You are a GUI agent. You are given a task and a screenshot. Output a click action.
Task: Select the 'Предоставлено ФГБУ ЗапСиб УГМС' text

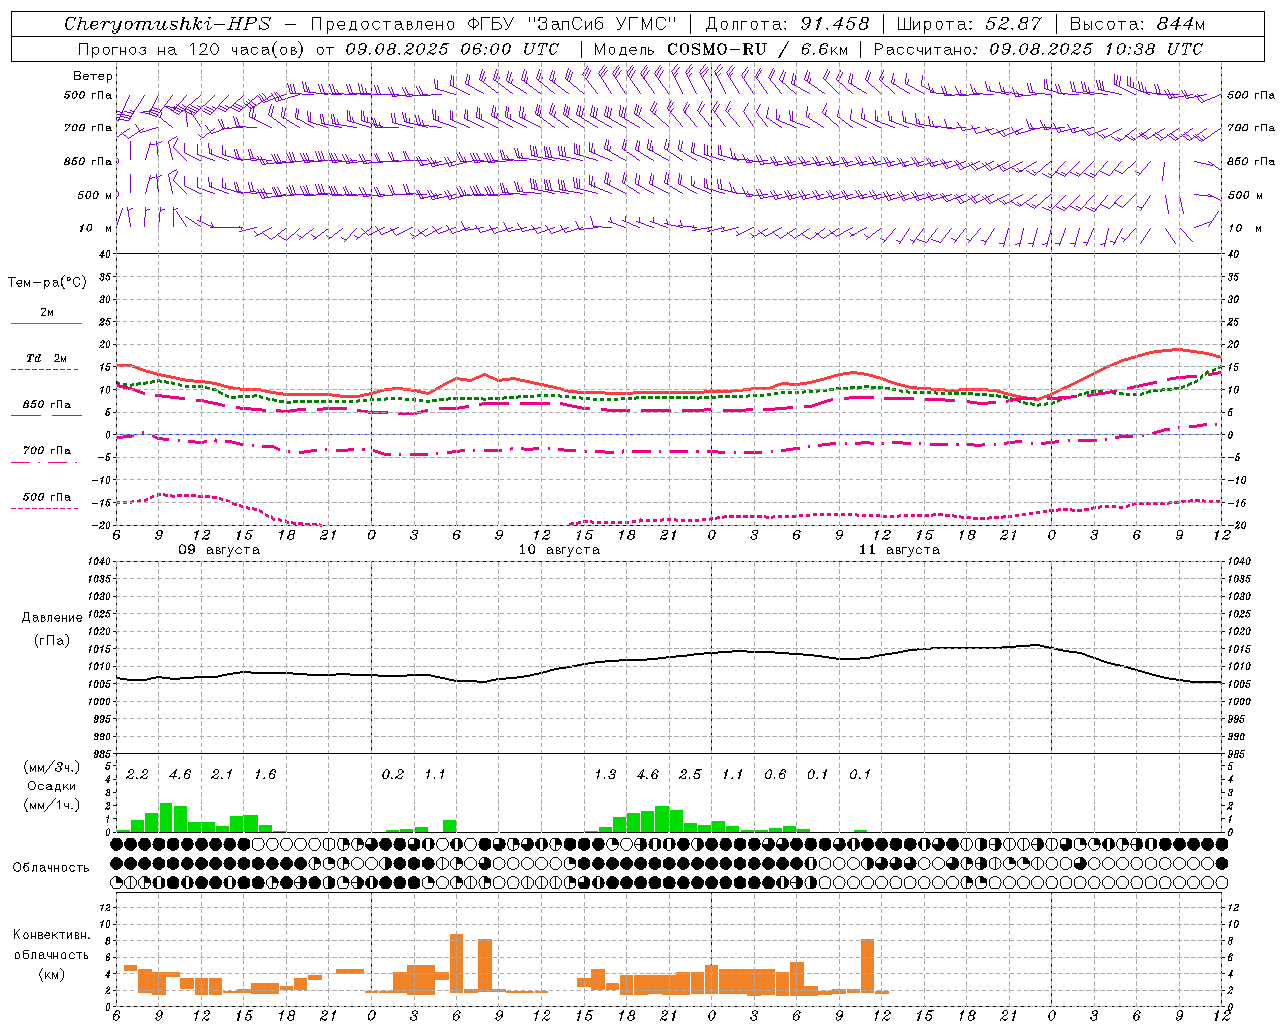(x=494, y=24)
